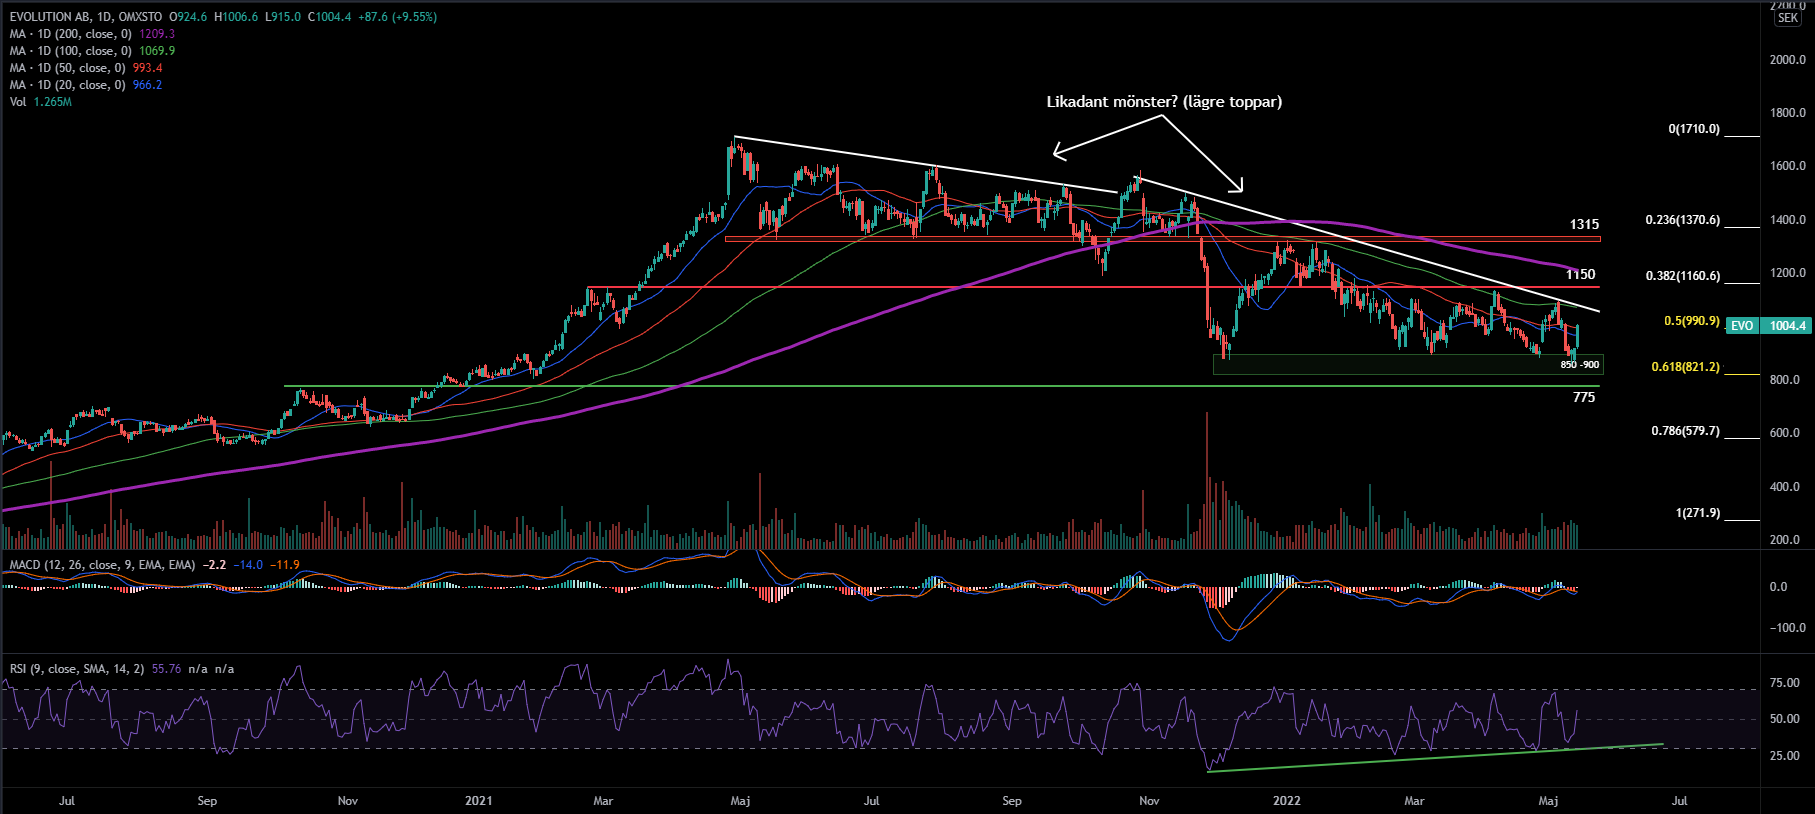Click the 2022 label on time axis
This screenshot has height=814, width=1815.
point(1286,801)
